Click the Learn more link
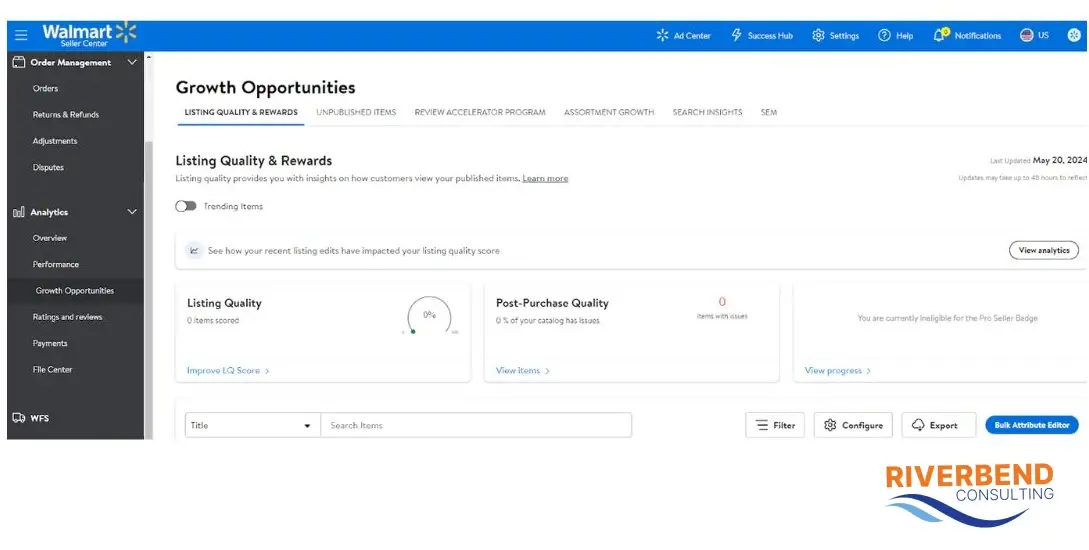1089x550 pixels. [x=545, y=178]
